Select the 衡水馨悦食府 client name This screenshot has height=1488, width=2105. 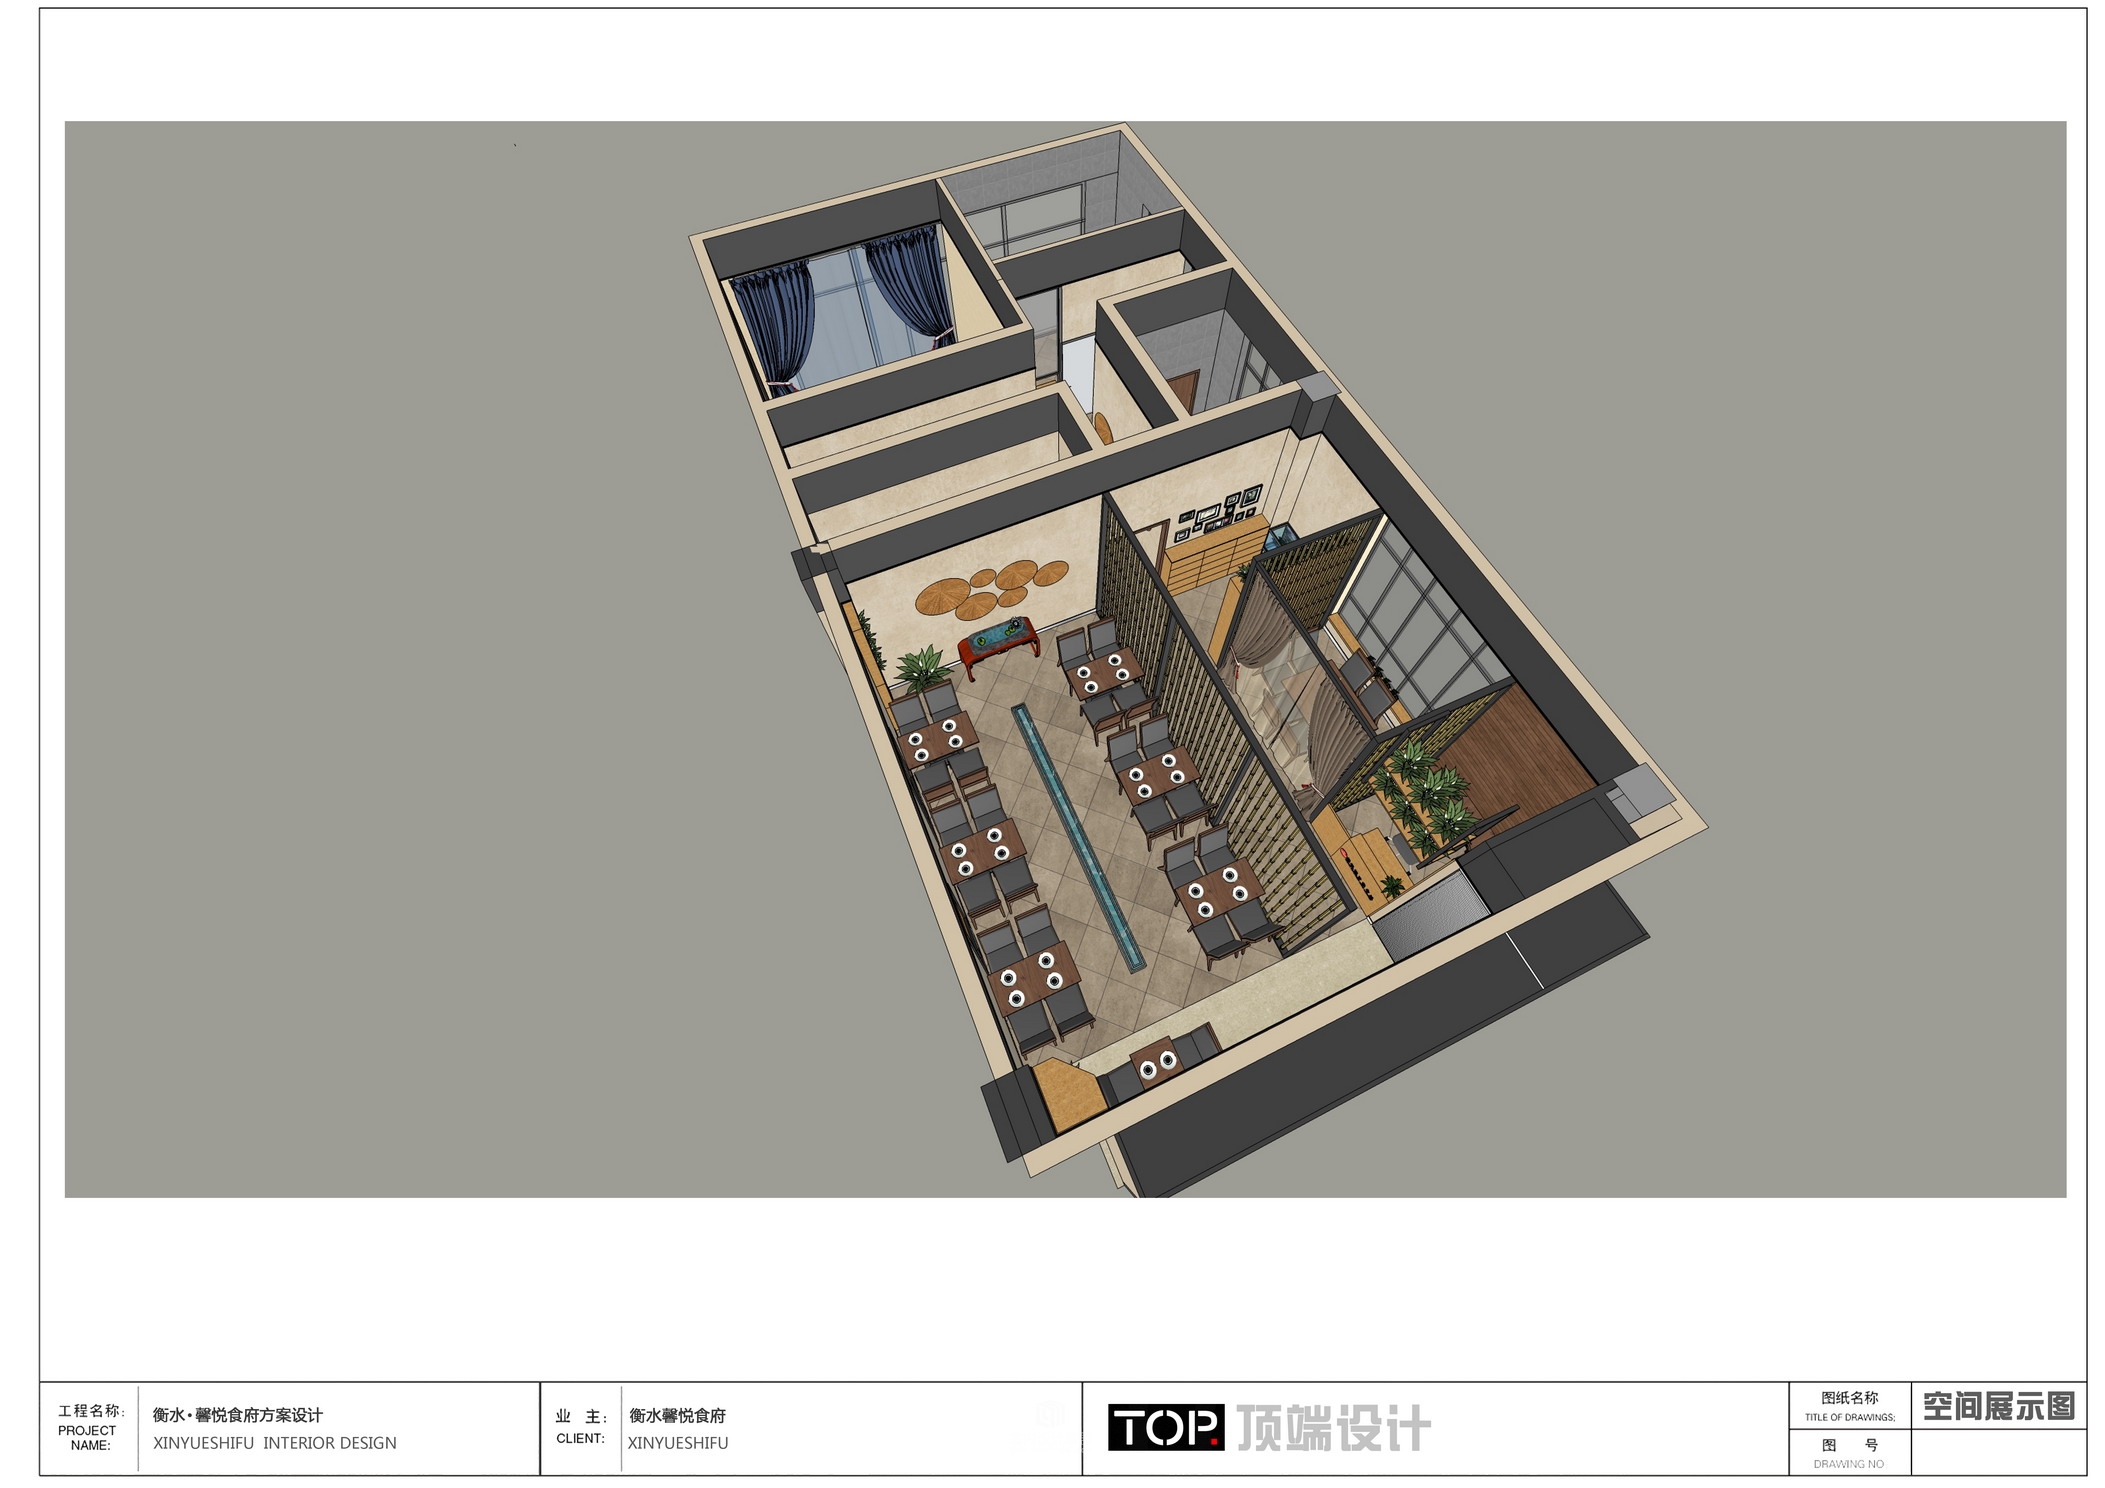point(677,1415)
